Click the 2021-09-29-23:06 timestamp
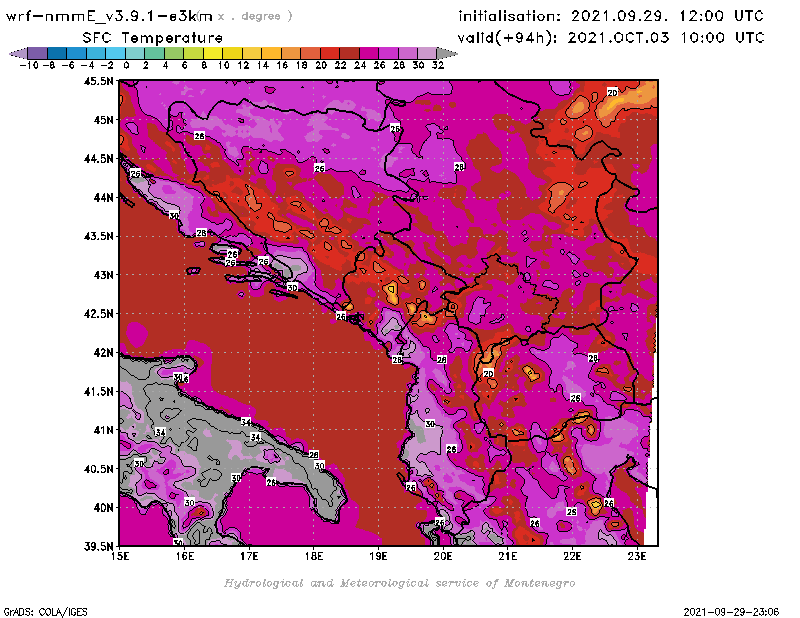The image size is (800, 618). point(731,612)
